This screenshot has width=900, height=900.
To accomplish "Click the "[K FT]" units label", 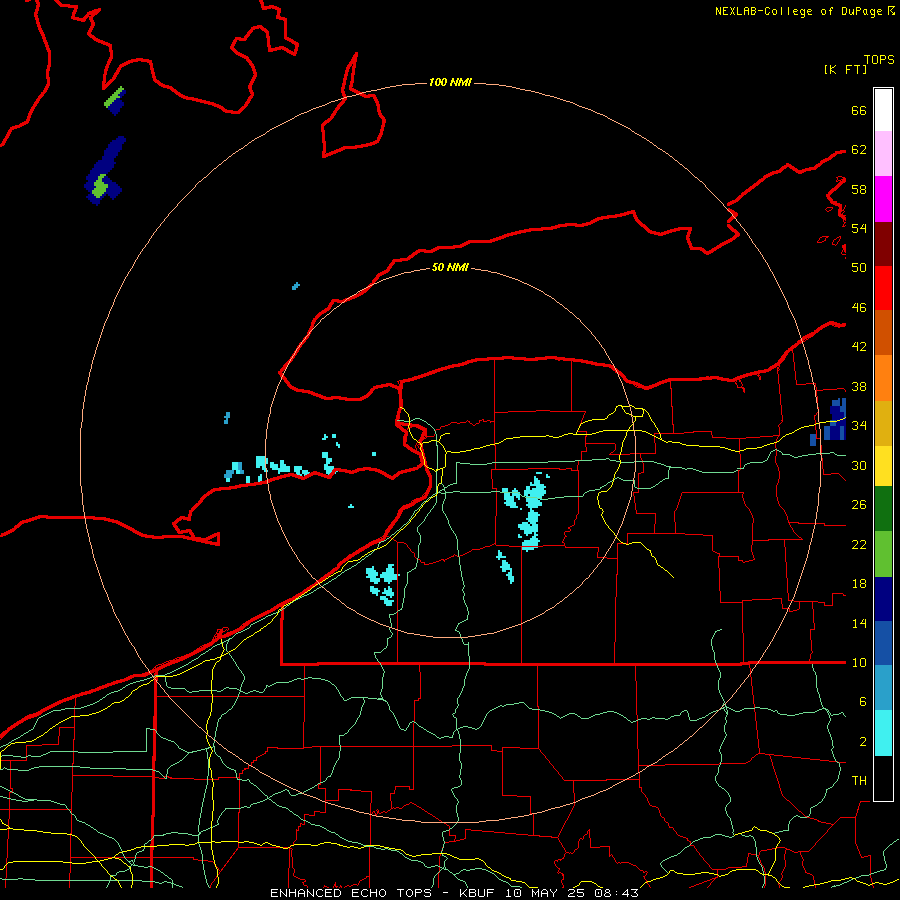I will pyautogui.click(x=845, y=70).
